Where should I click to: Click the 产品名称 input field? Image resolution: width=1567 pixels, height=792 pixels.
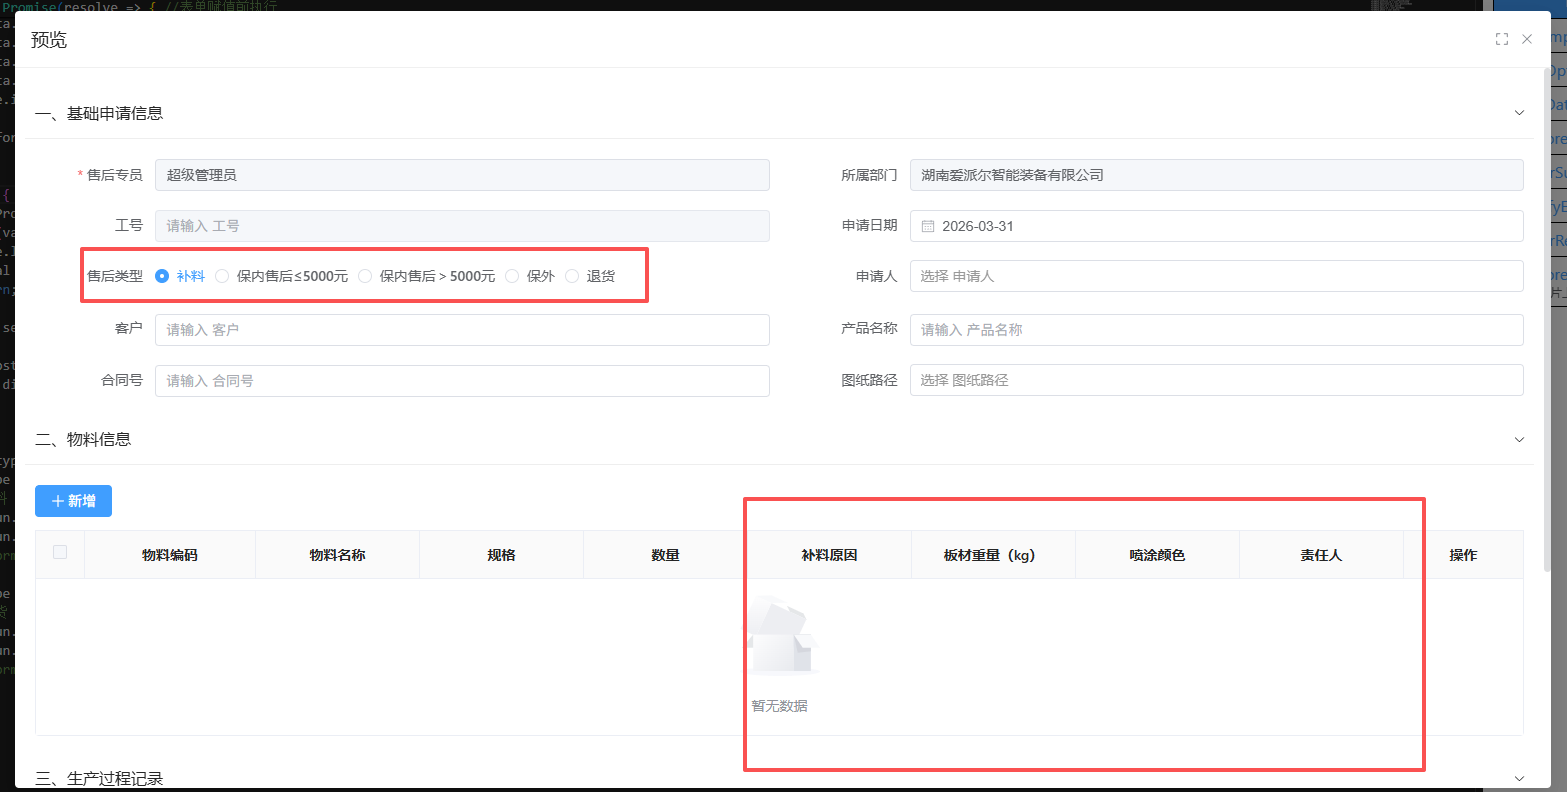(x=1216, y=330)
